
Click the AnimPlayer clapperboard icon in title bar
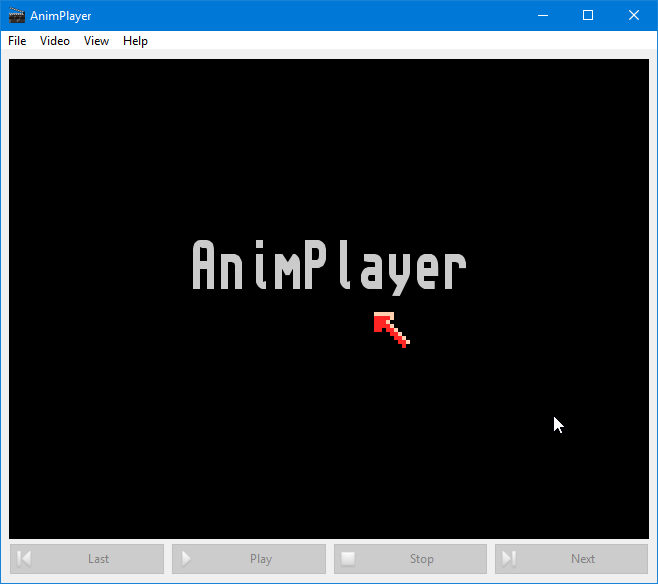[16, 15]
